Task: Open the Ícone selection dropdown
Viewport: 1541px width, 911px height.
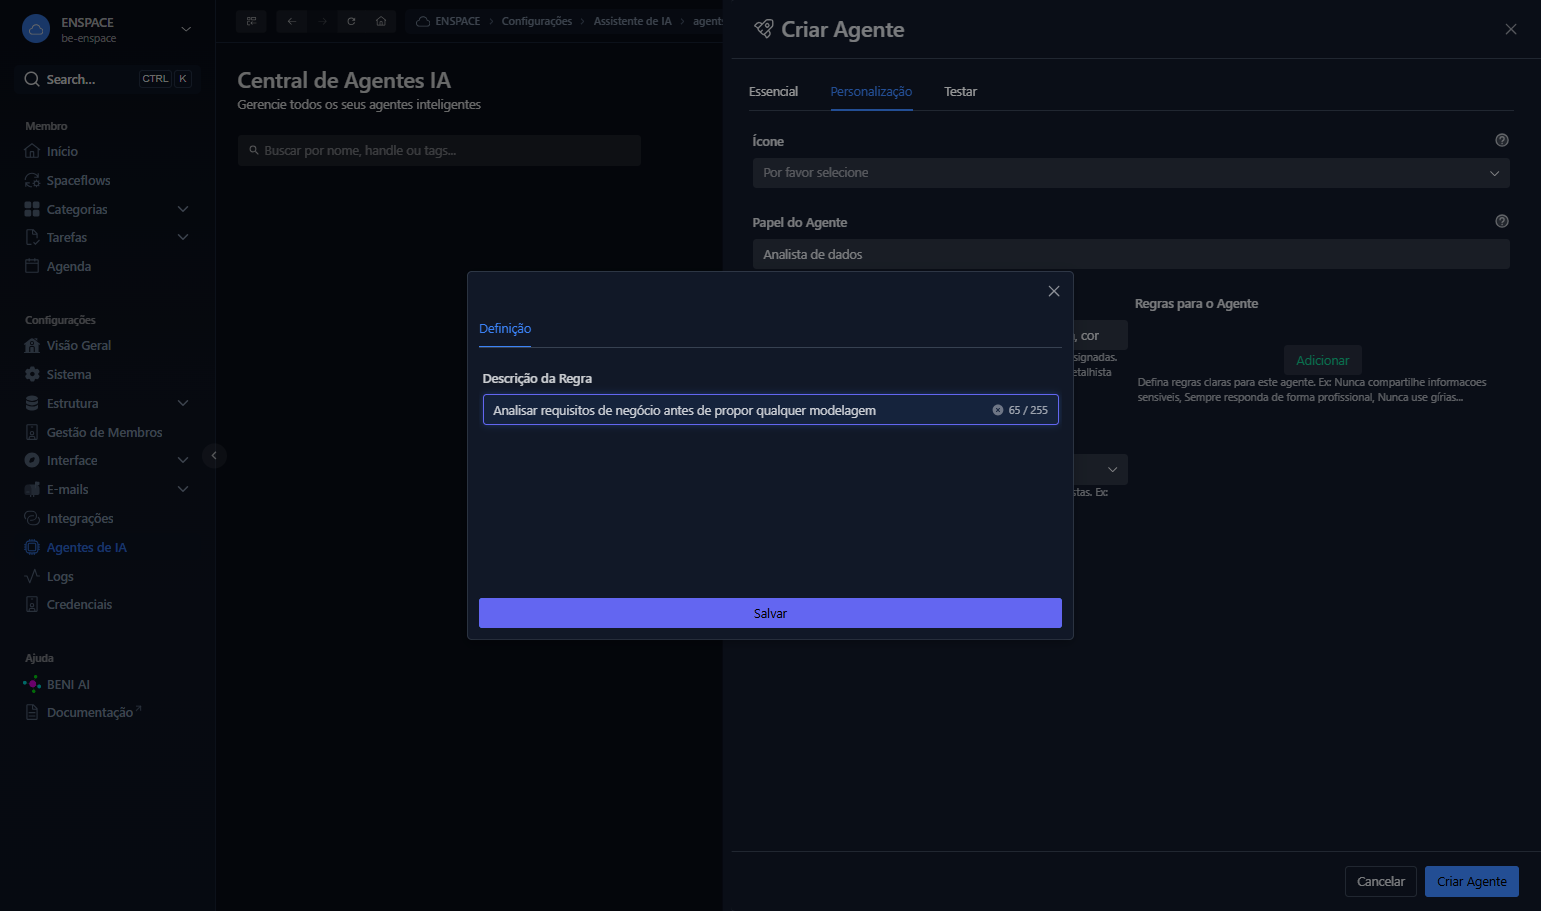Action: point(1131,173)
